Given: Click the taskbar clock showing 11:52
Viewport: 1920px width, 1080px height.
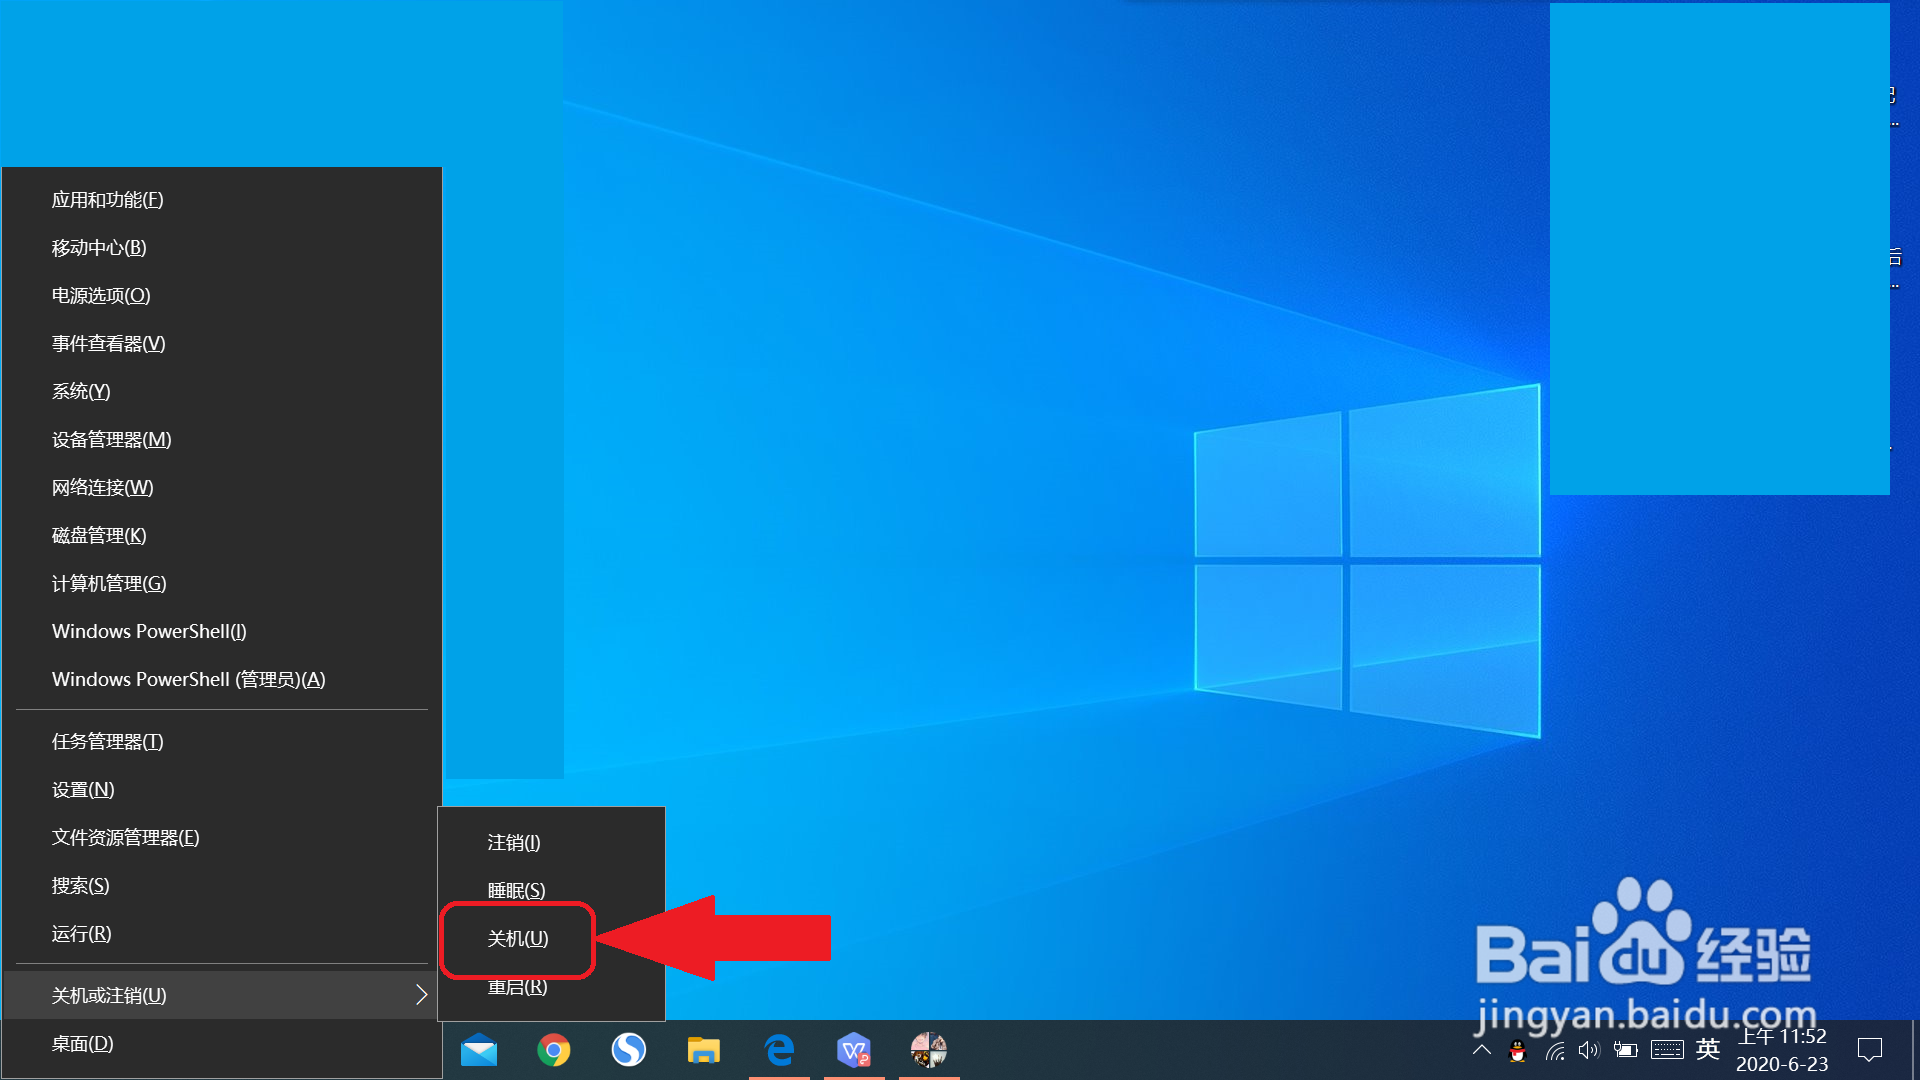Looking at the screenshot, I should pos(1782,1050).
